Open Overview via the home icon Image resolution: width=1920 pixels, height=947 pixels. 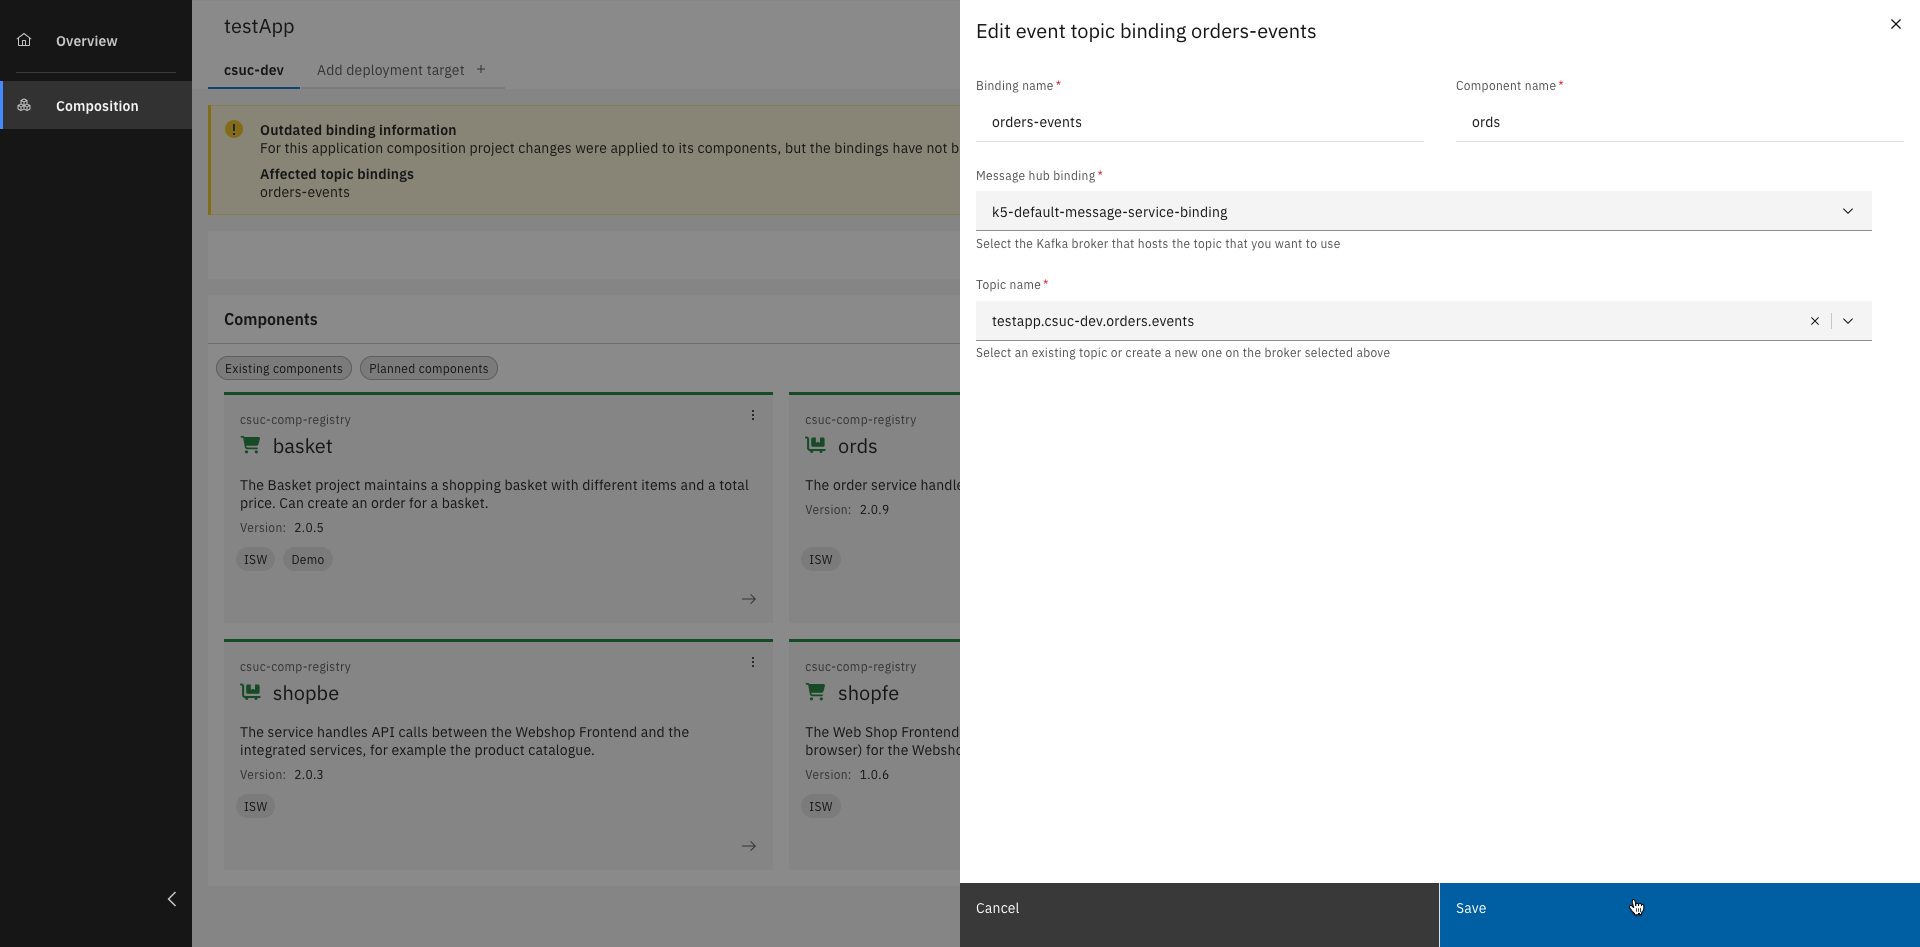24,39
